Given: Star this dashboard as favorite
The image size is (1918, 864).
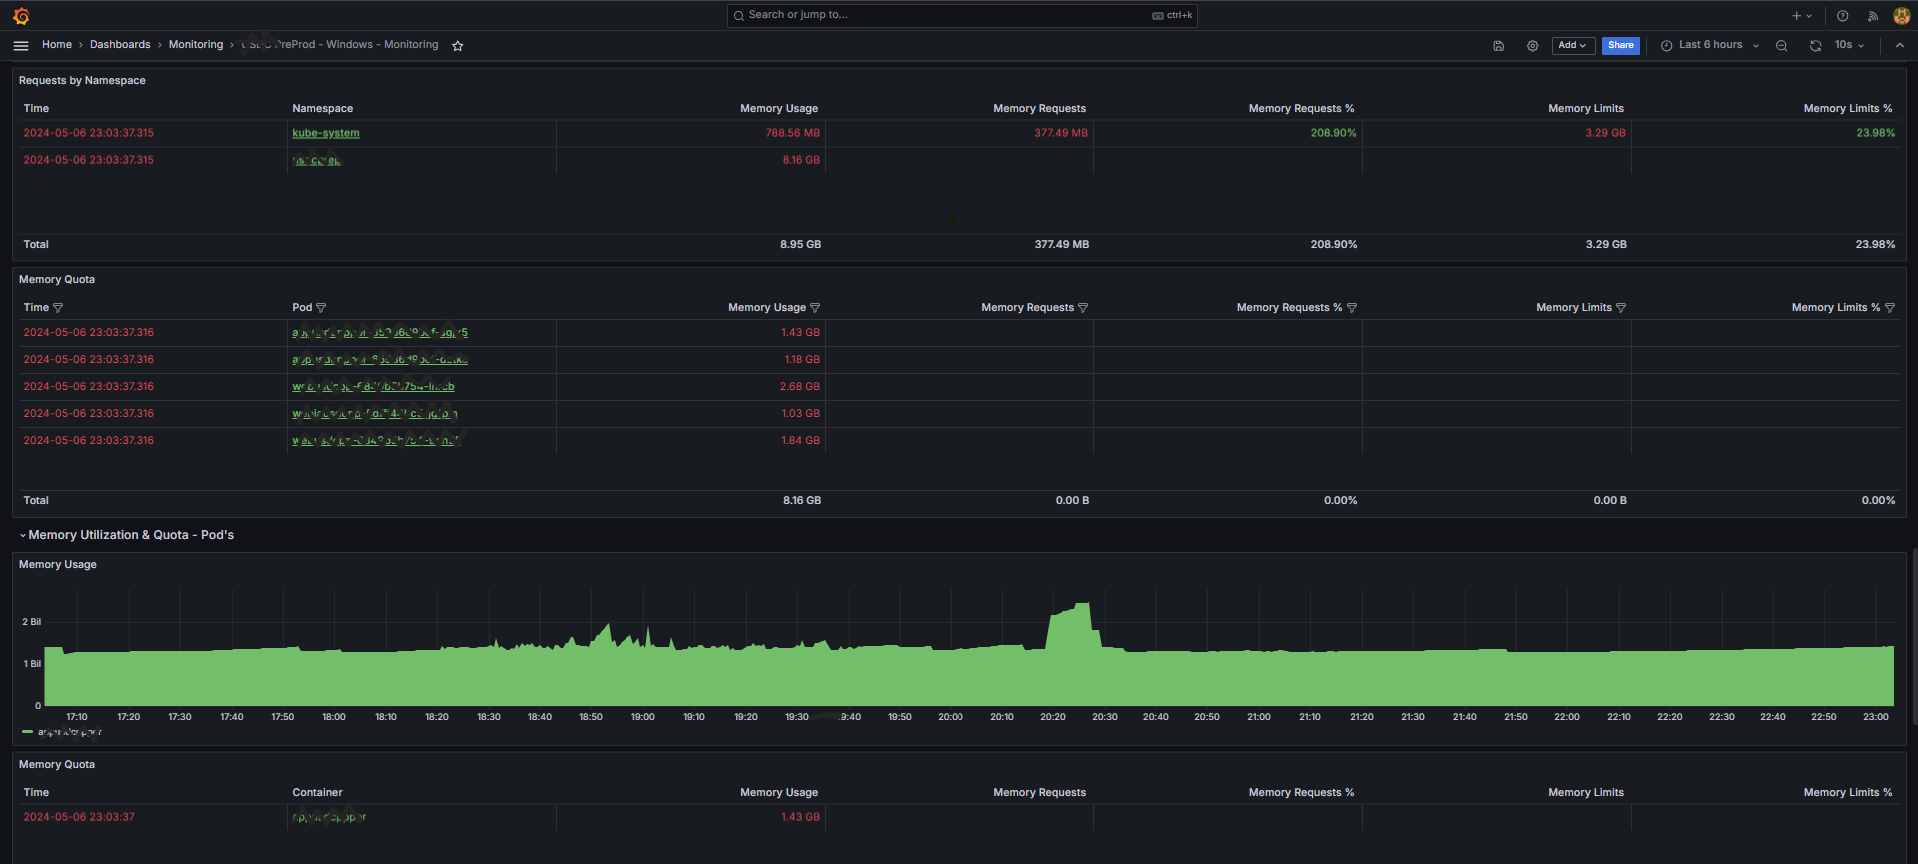Looking at the screenshot, I should tap(458, 45).
